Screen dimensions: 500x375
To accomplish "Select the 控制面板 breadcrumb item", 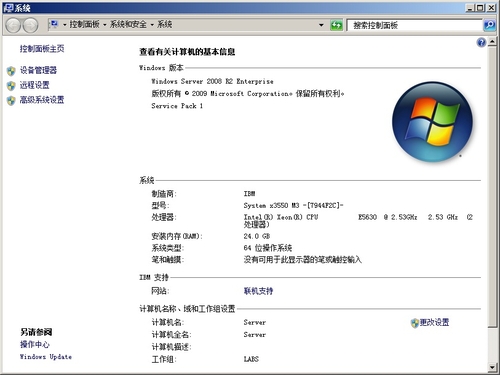I will [x=84, y=24].
